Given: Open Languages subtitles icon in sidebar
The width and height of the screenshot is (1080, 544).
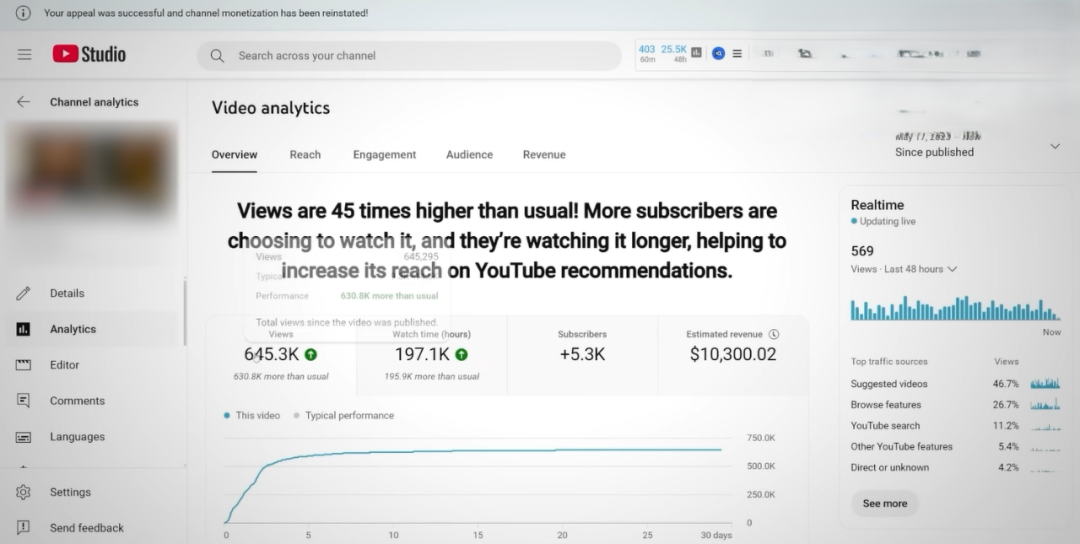Looking at the screenshot, I should 24,437.
